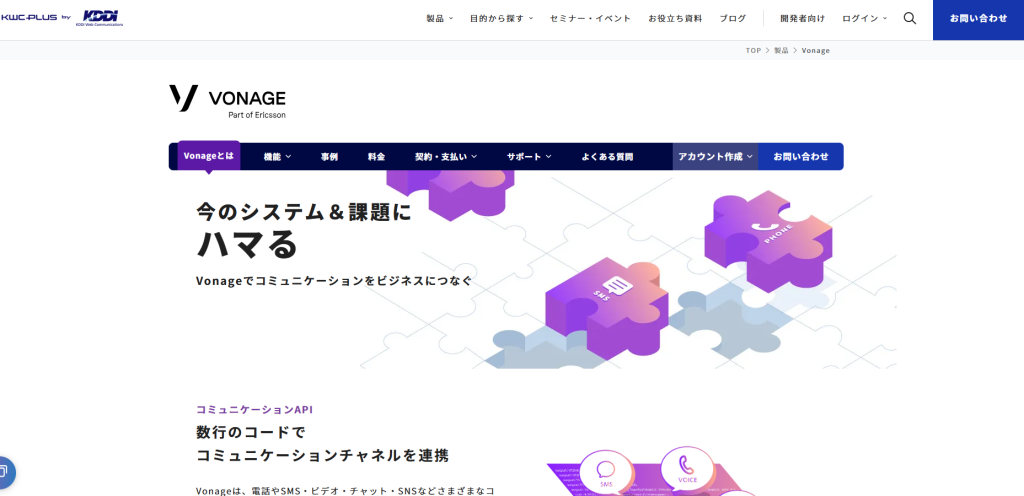This screenshot has height=496, width=1024.
Task: Click the SMS speech bubble circle icon
Action: point(606,473)
